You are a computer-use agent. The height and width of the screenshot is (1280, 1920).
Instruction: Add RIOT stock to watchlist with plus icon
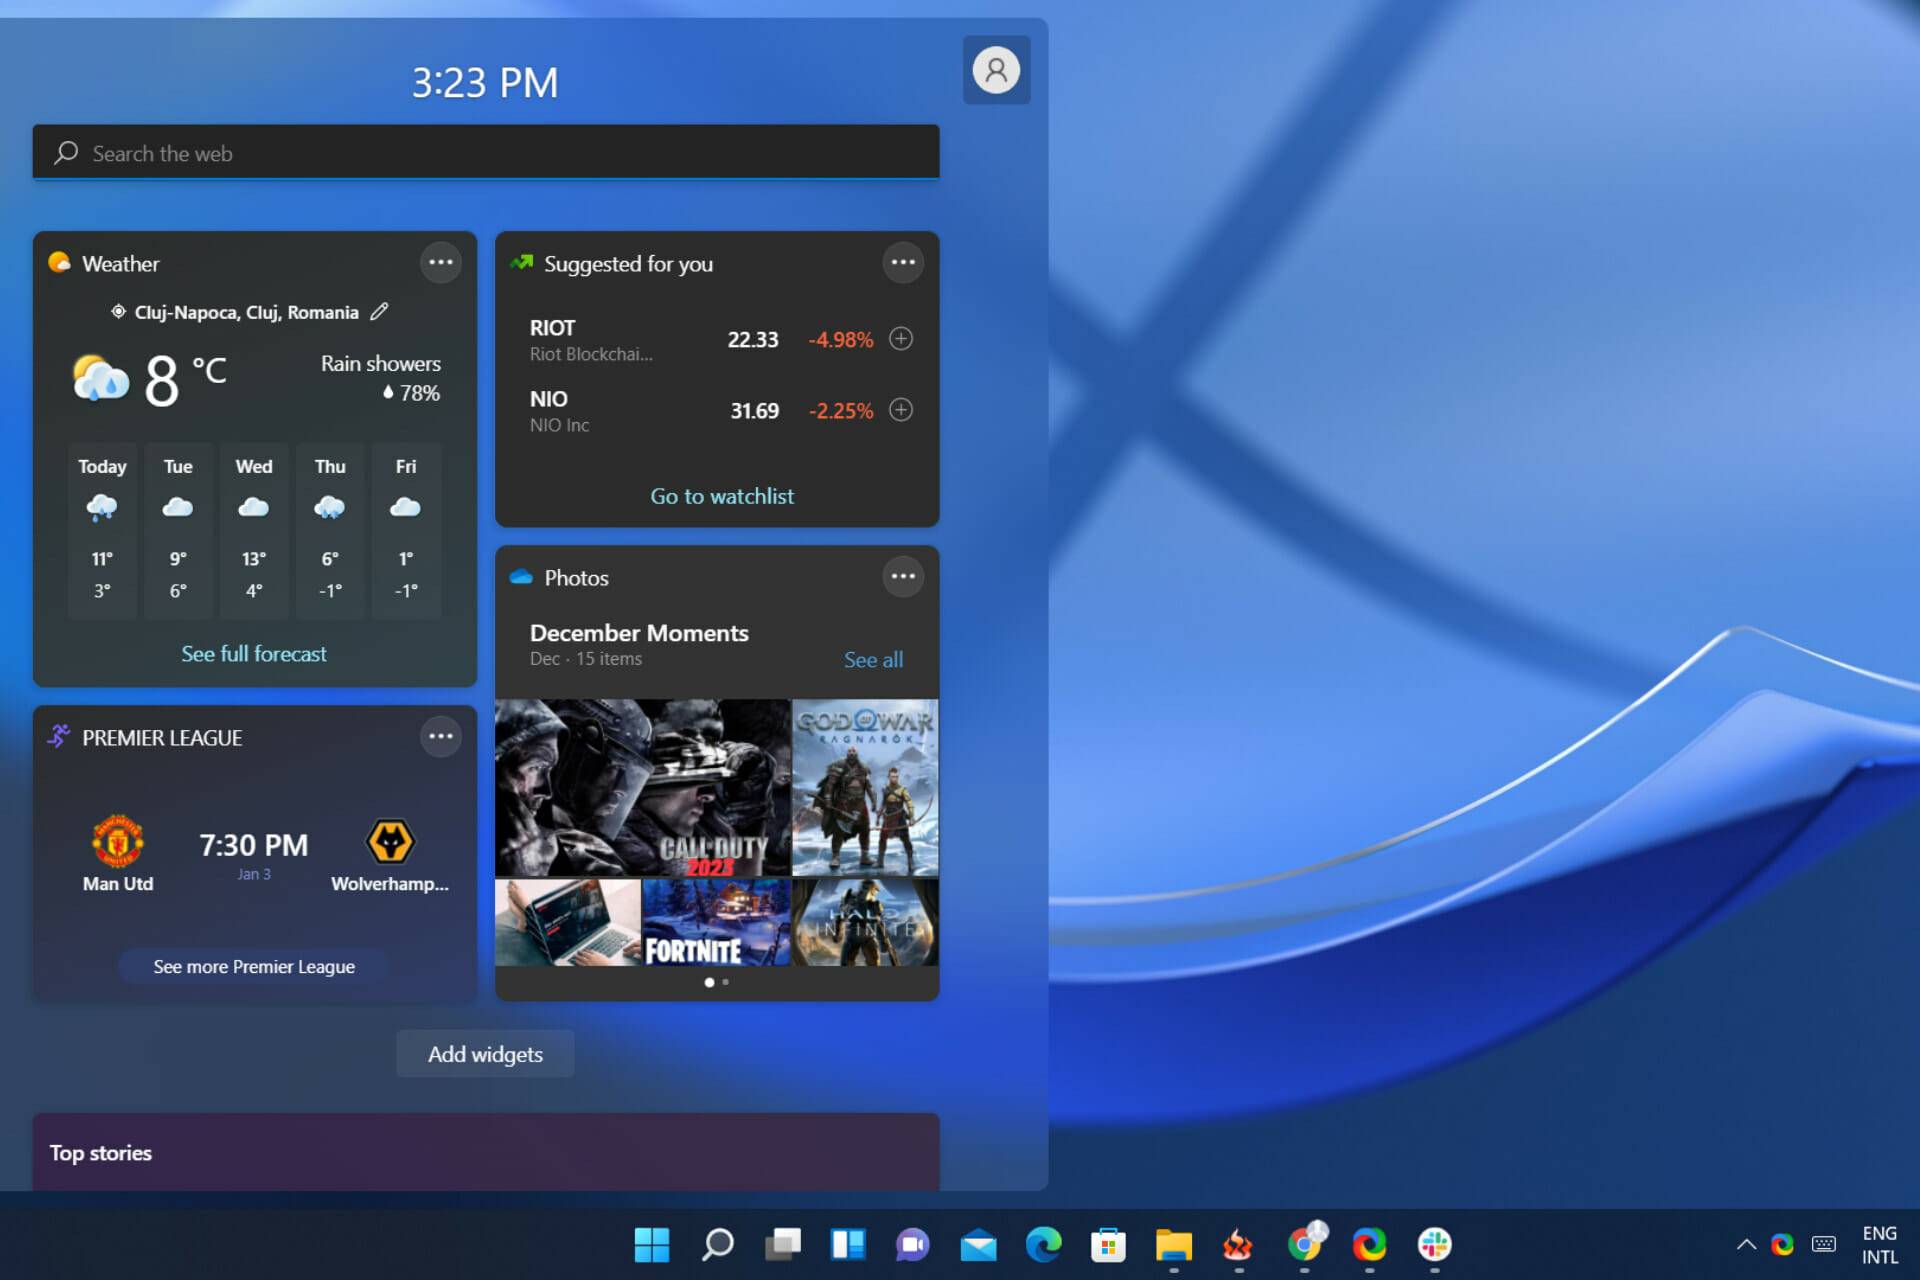coord(899,339)
